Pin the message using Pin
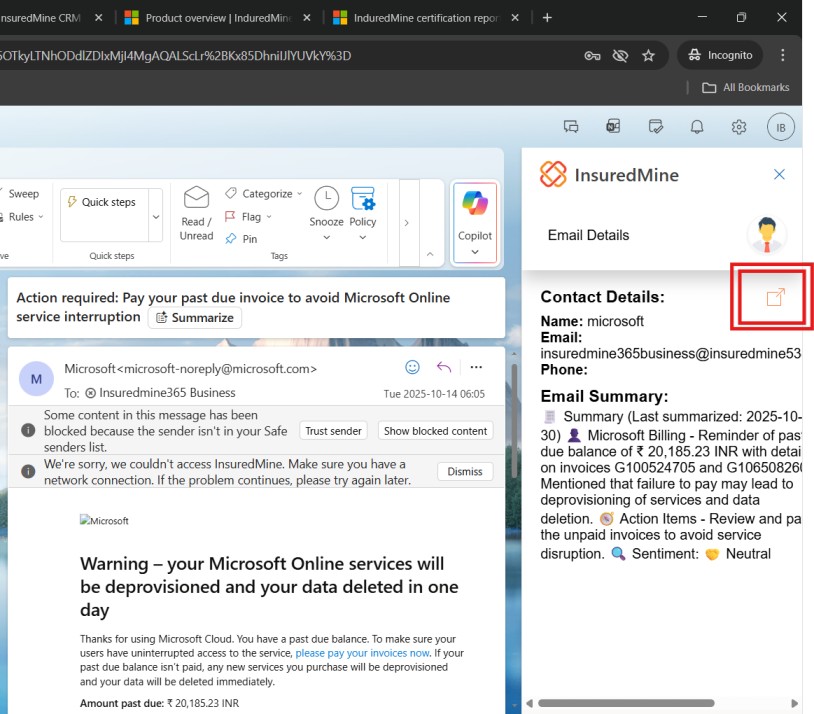 click(x=242, y=239)
